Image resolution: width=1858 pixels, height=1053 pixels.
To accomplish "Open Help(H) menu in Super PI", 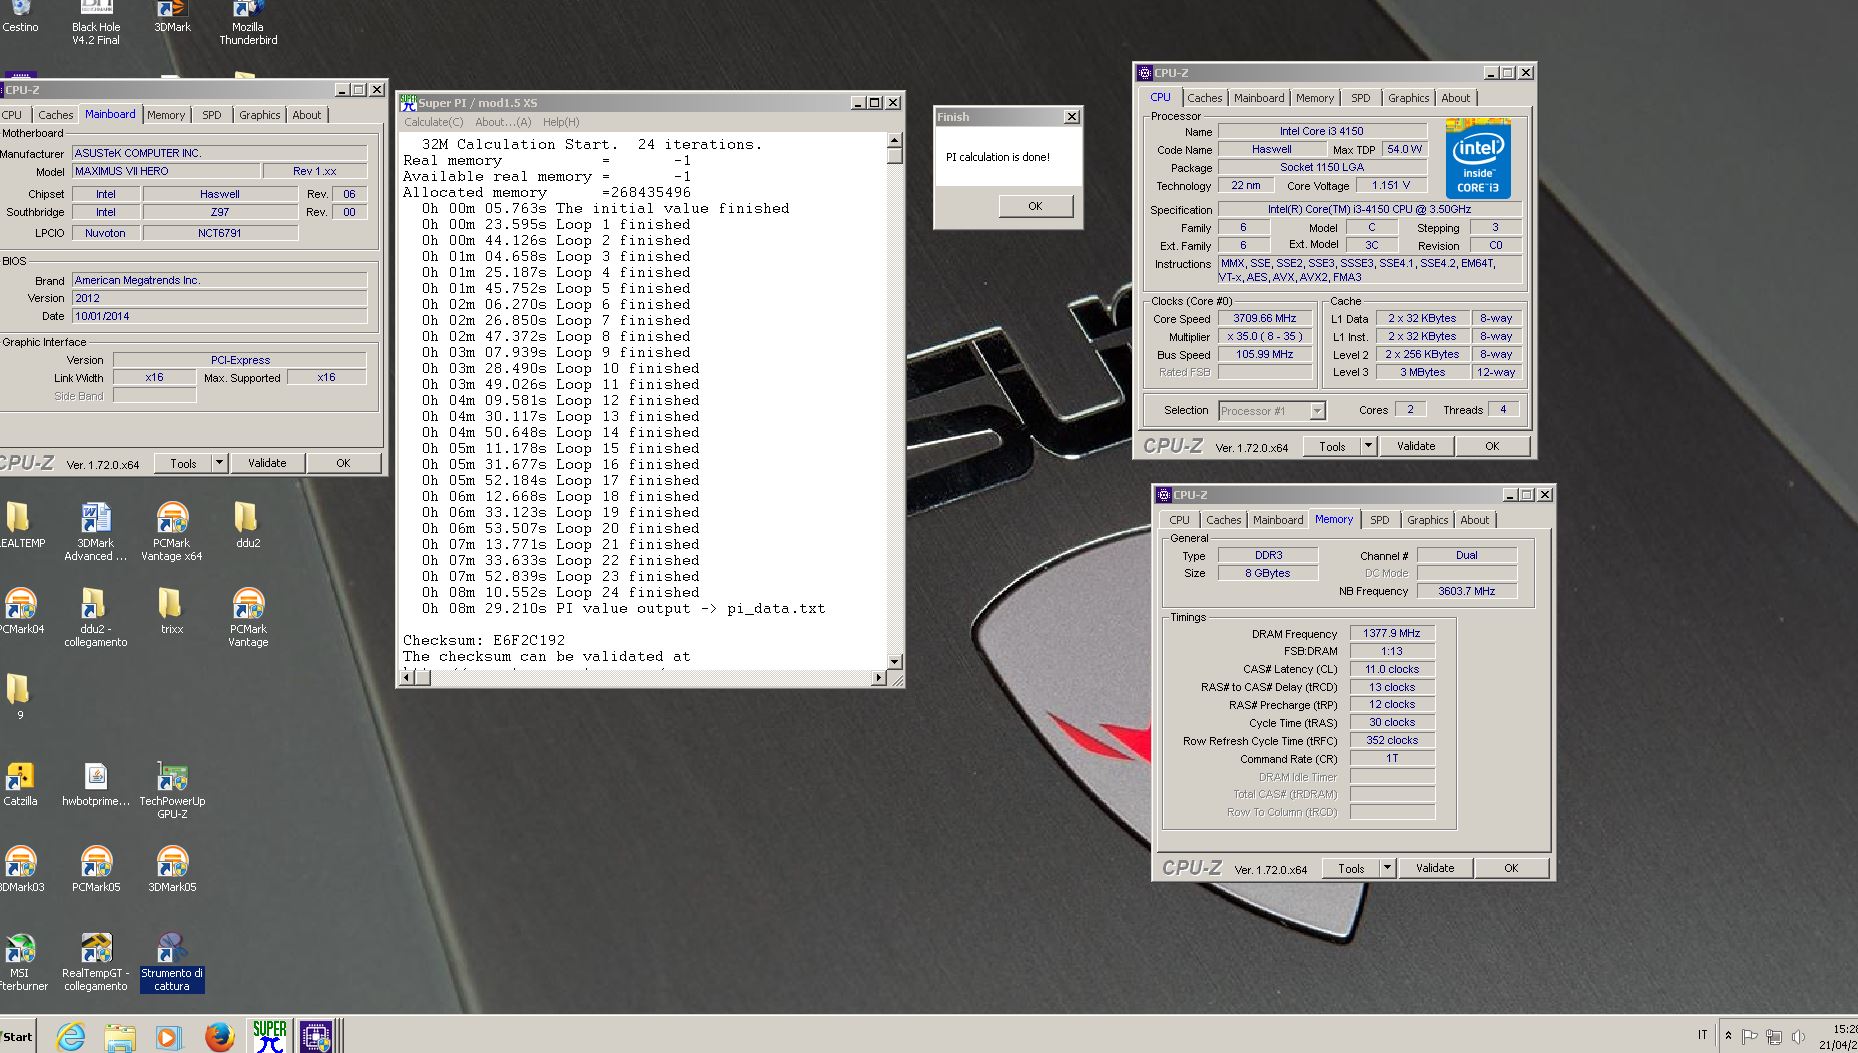I will [561, 122].
